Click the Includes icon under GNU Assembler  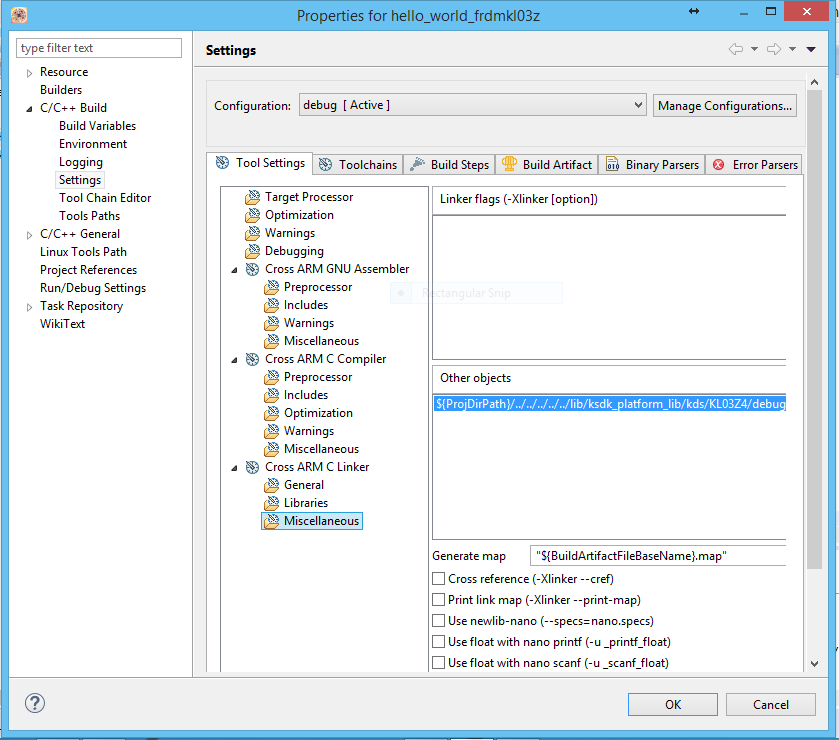click(271, 305)
